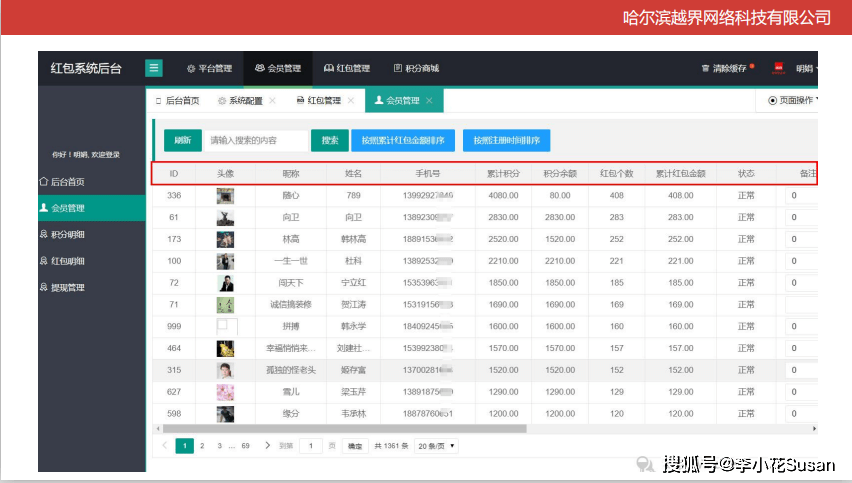Open the 20 条/页 page size dropdown
Image resolution: width=852 pixels, height=483 pixels.
click(436, 446)
